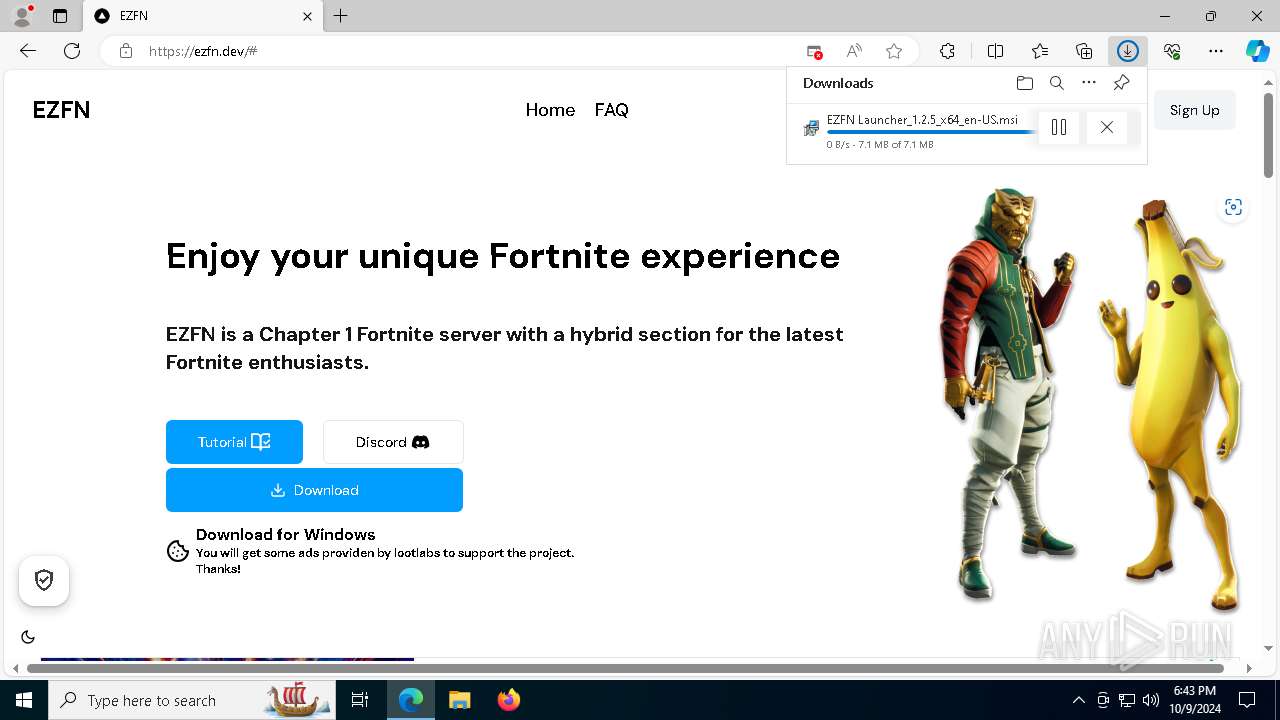
Task: Open Tab actions menu icon
Action: 60,16
